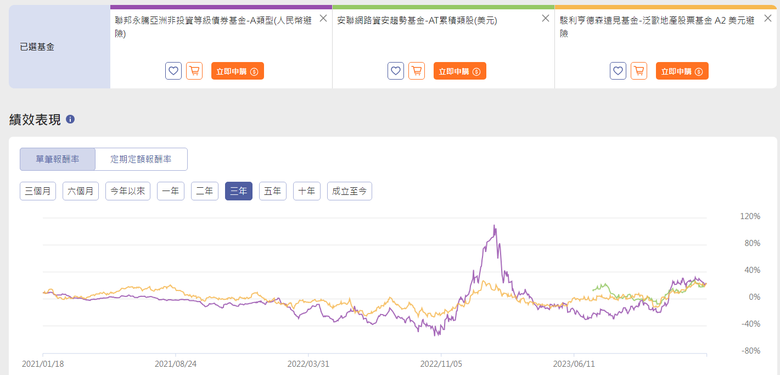Select 一年 period
Image resolution: width=780 pixels, height=375 pixels.
coord(171,191)
